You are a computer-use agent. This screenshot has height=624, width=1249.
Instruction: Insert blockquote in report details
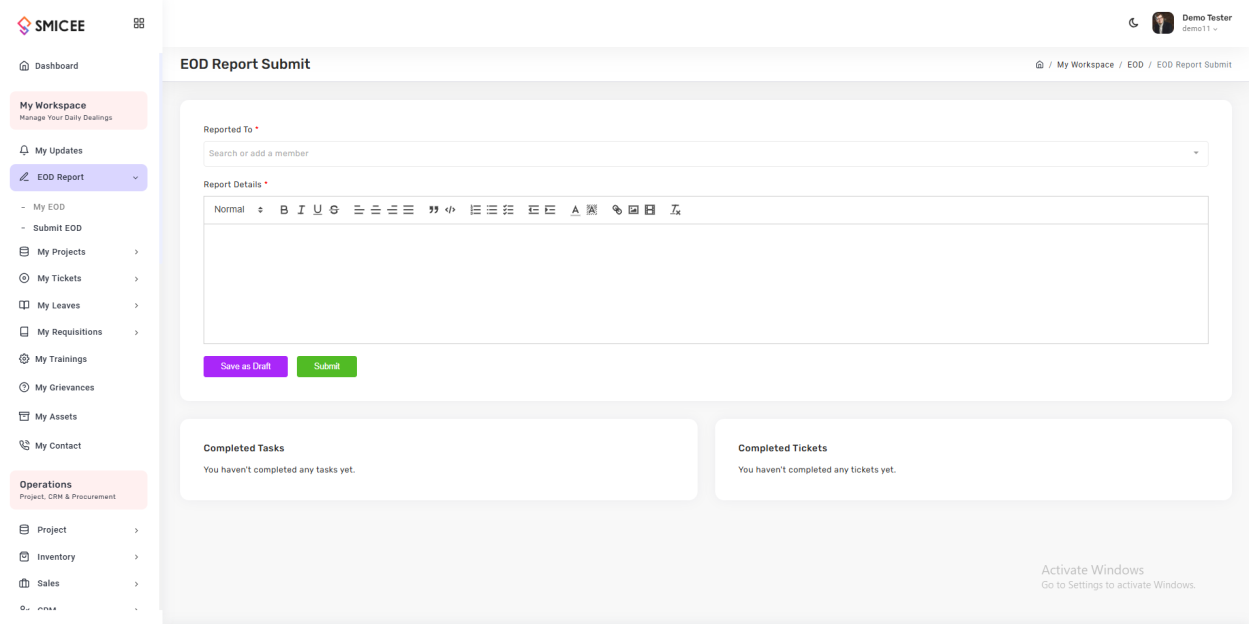tap(434, 210)
